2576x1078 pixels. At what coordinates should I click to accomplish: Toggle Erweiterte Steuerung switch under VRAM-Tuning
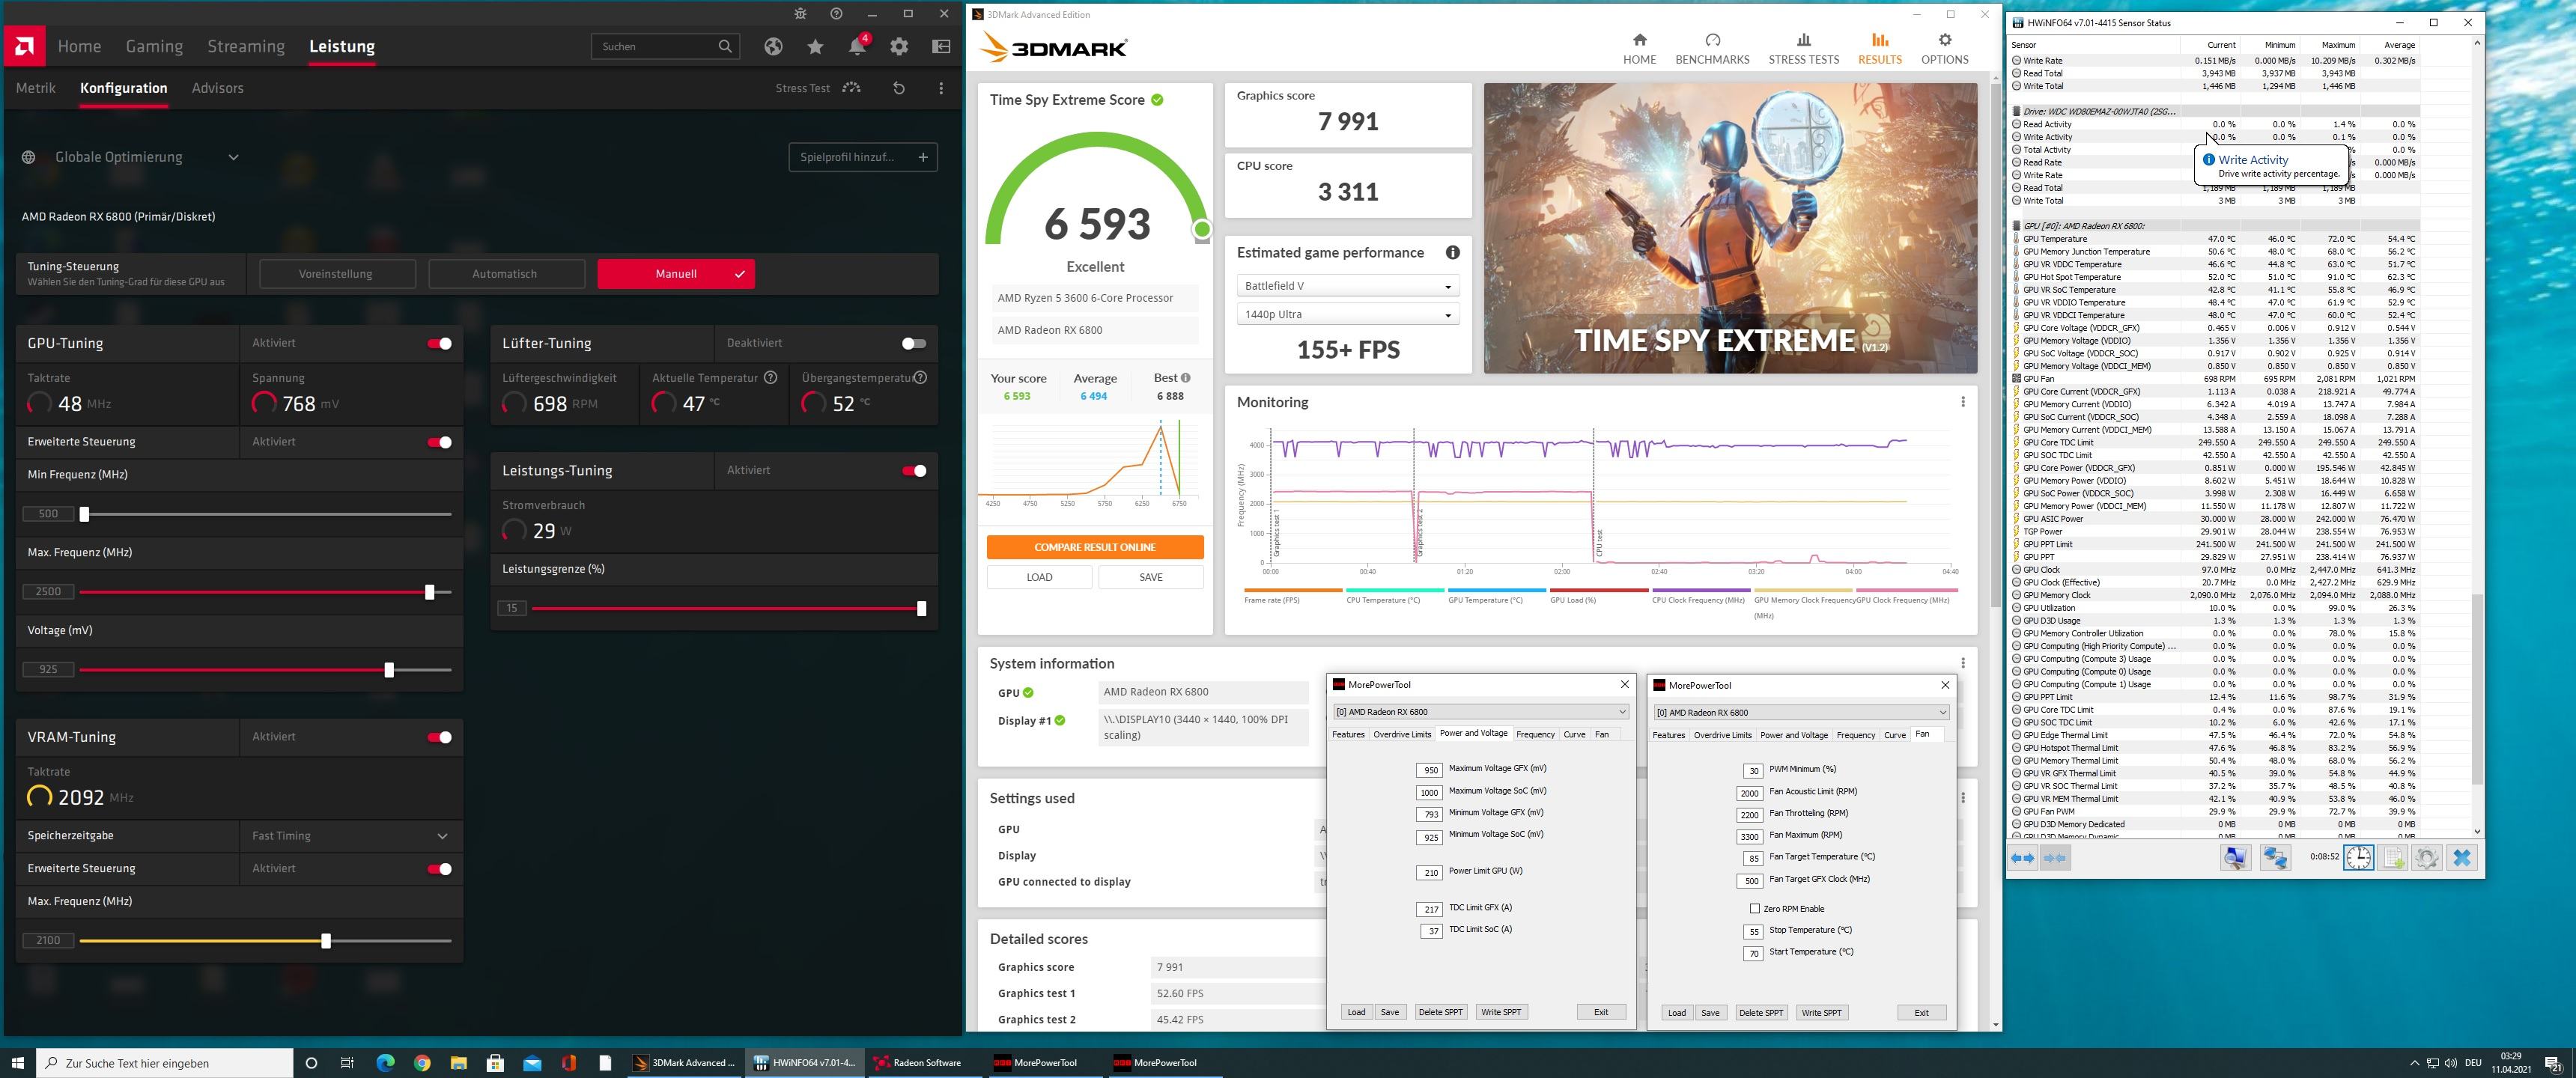(x=439, y=868)
